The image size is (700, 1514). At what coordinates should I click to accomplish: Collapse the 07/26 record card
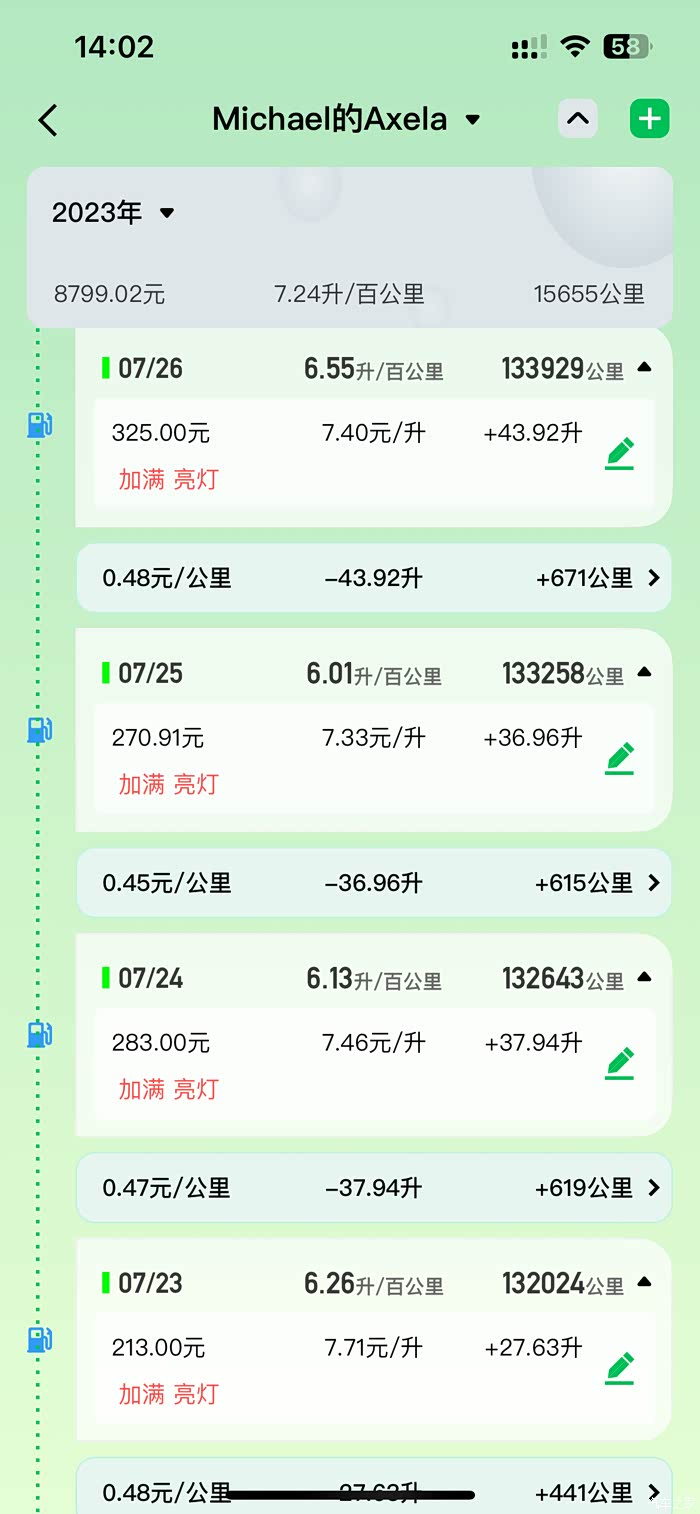pos(644,368)
